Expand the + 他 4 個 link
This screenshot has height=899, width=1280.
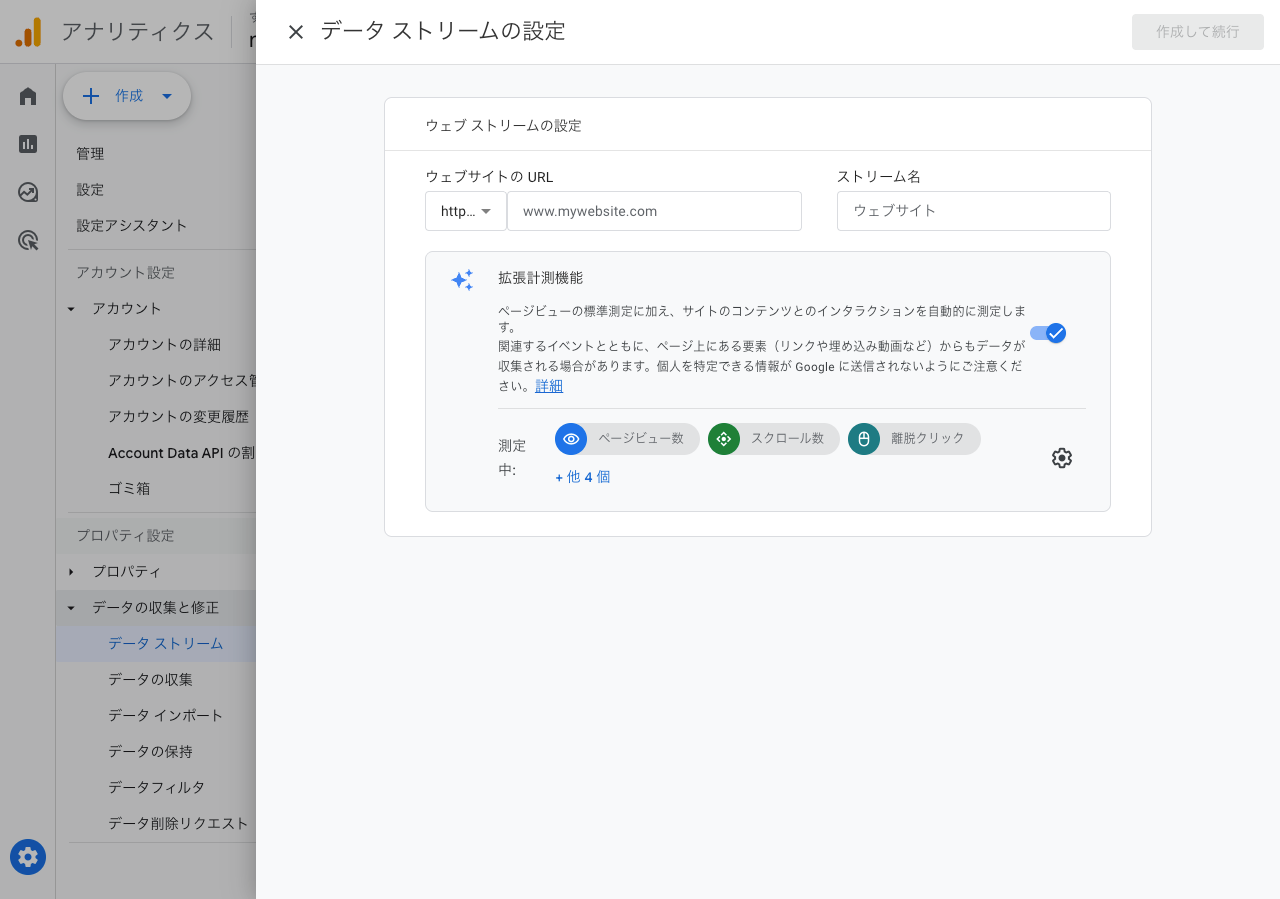[x=583, y=477]
